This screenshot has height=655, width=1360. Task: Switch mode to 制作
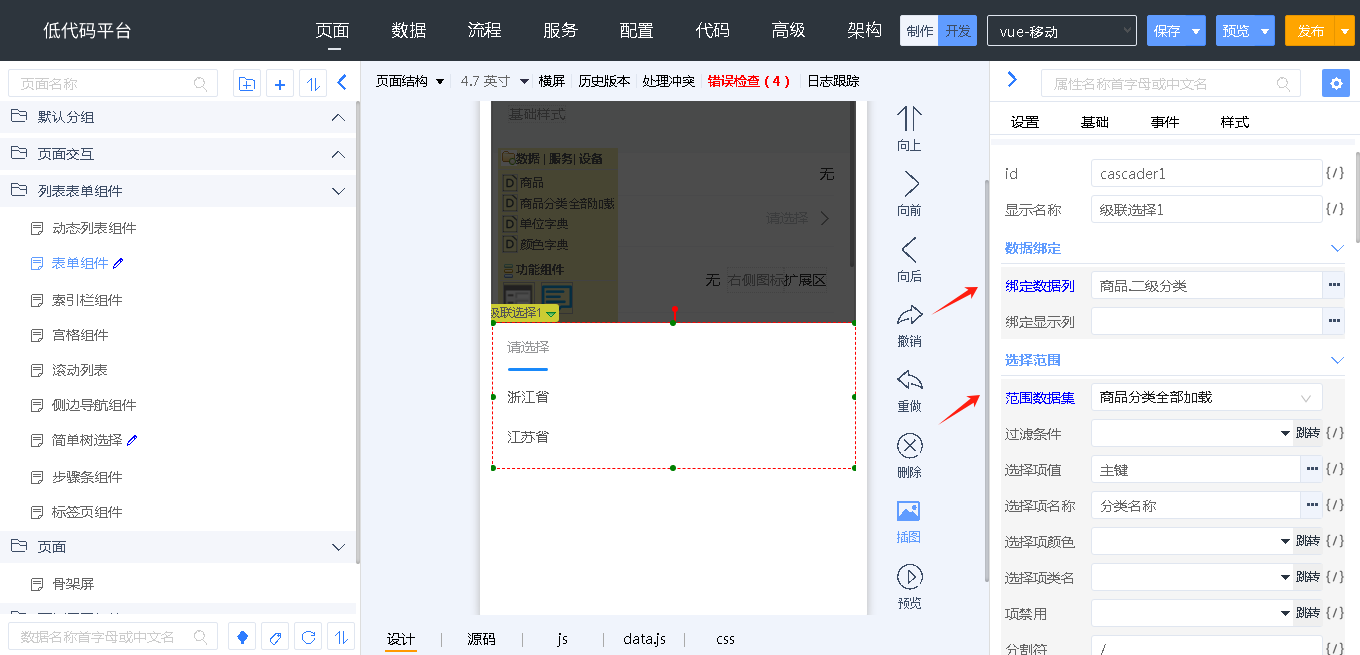[x=919, y=31]
